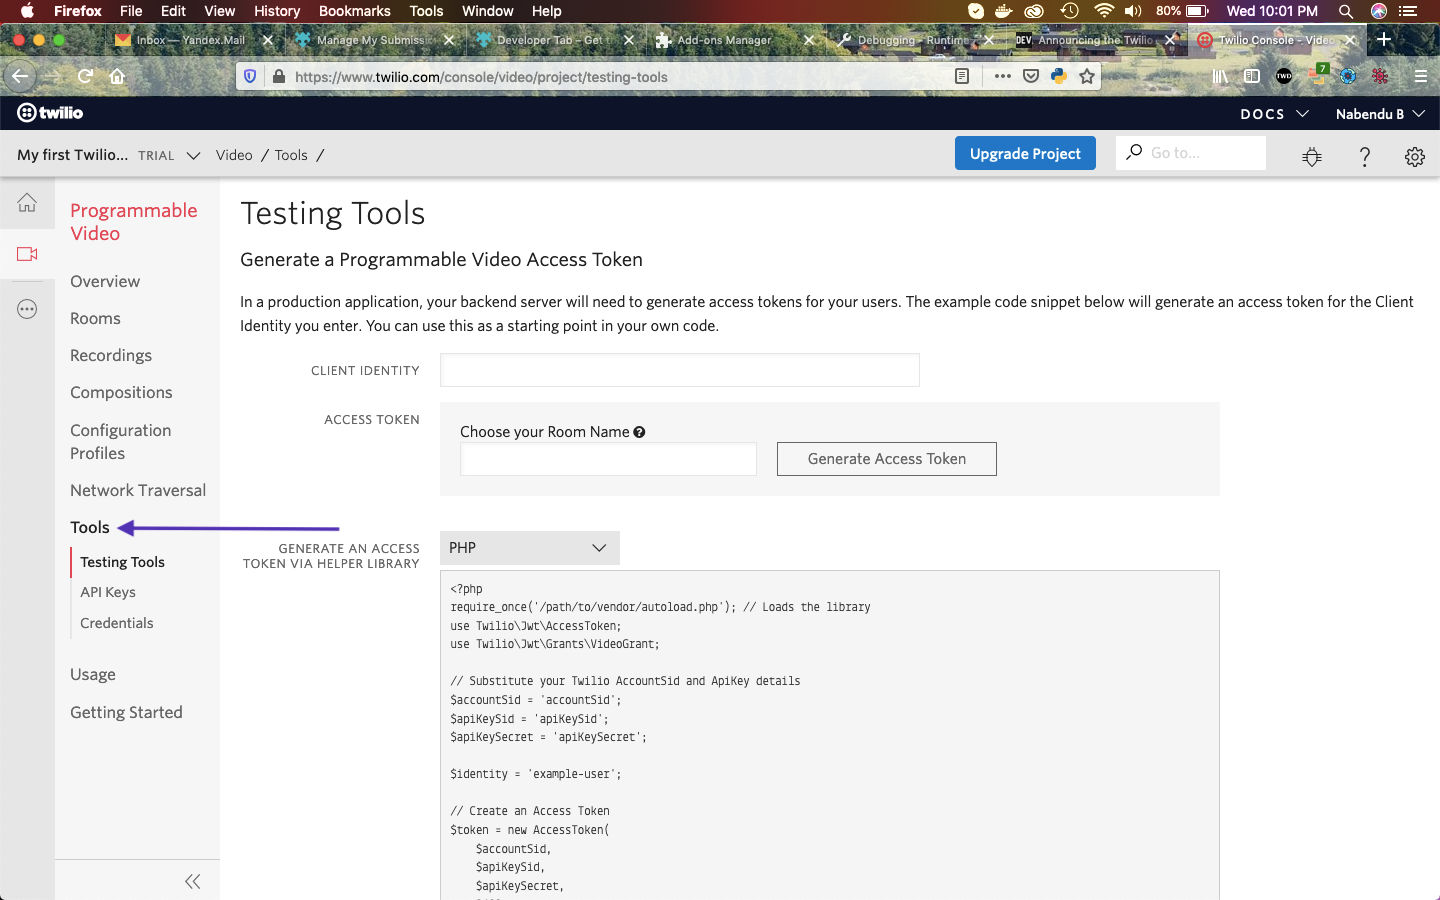The width and height of the screenshot is (1440, 900).
Task: Open the Nabendu B account dropdown
Action: coord(1380,114)
